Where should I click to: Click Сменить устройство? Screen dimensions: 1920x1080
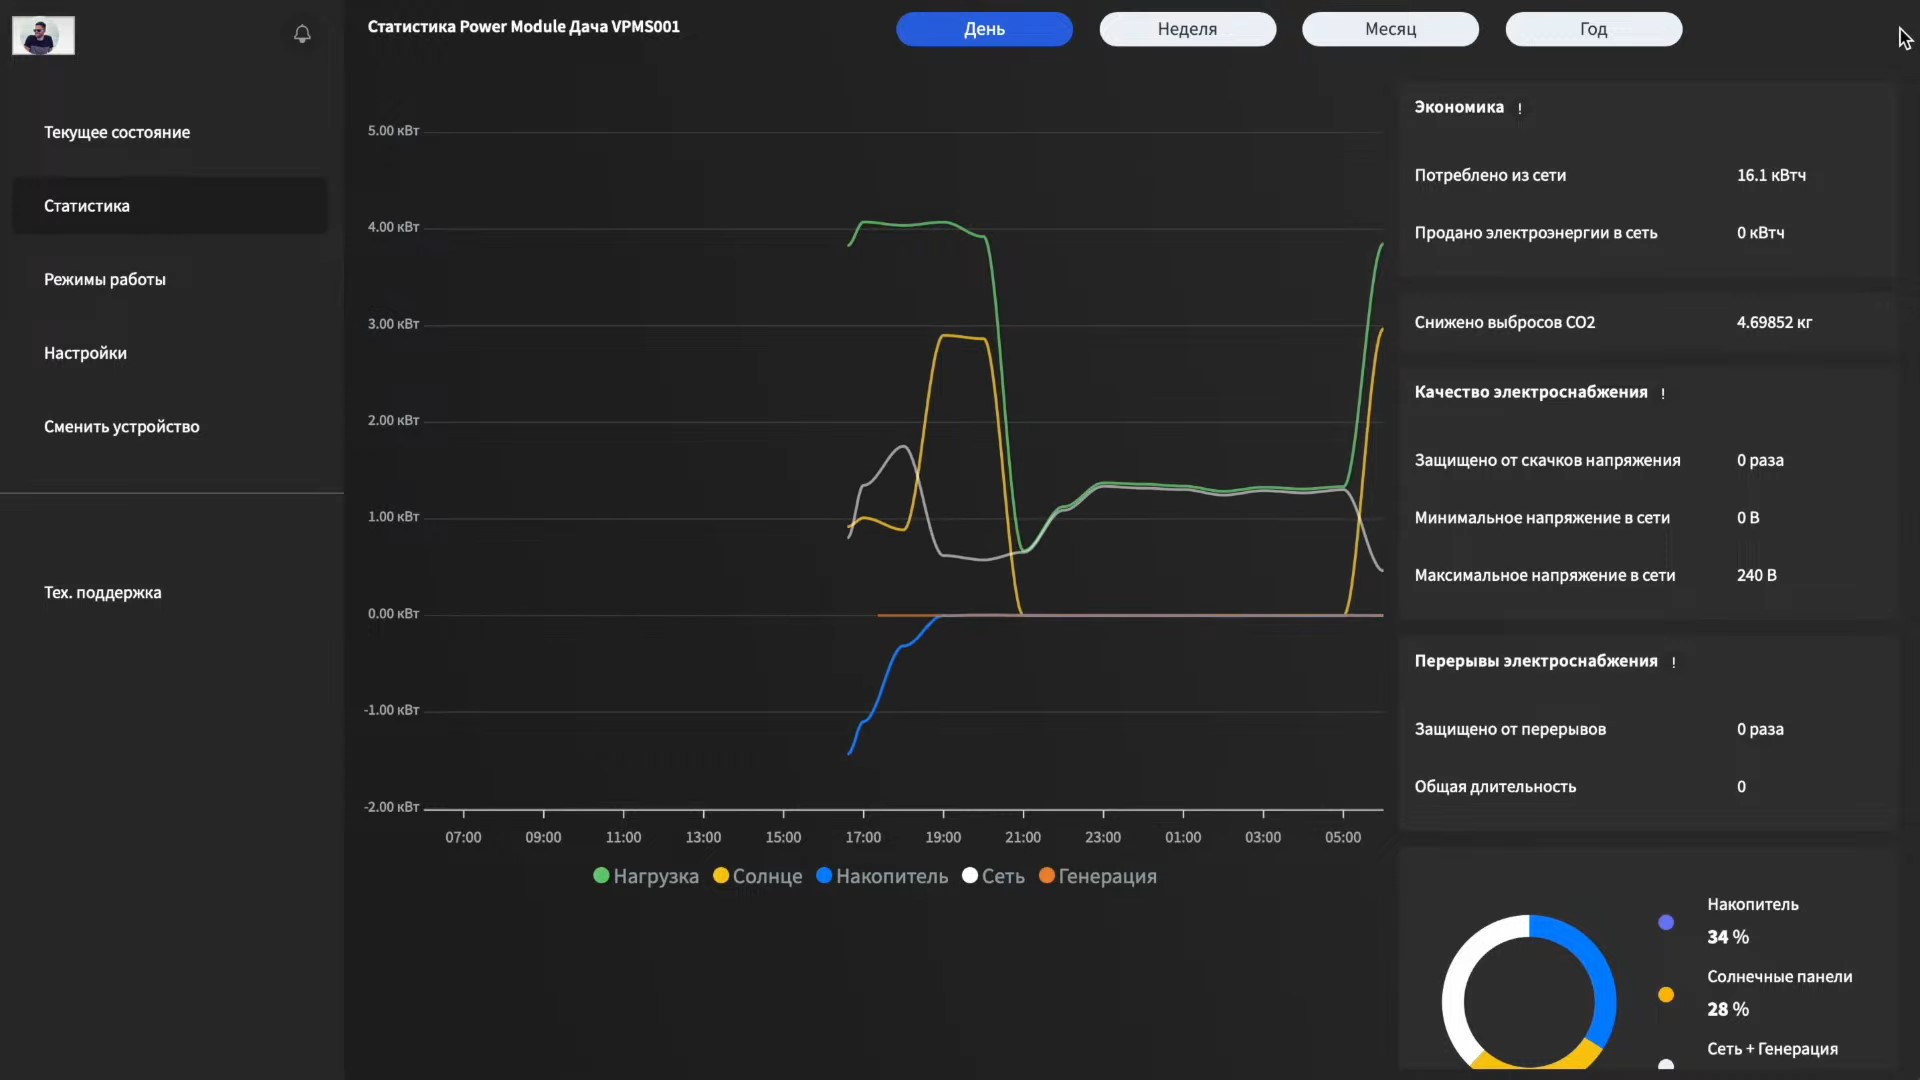122,426
